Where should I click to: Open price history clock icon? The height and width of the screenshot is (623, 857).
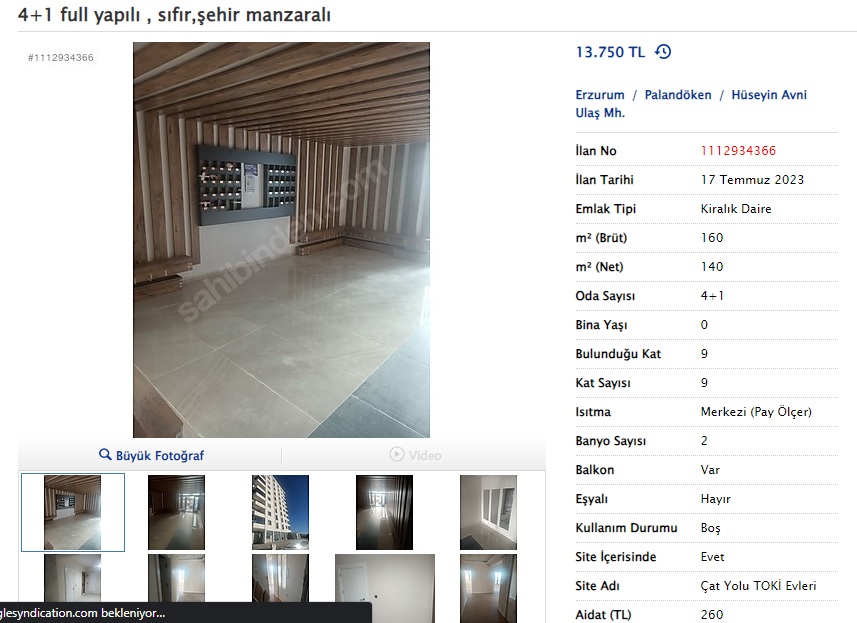[663, 51]
